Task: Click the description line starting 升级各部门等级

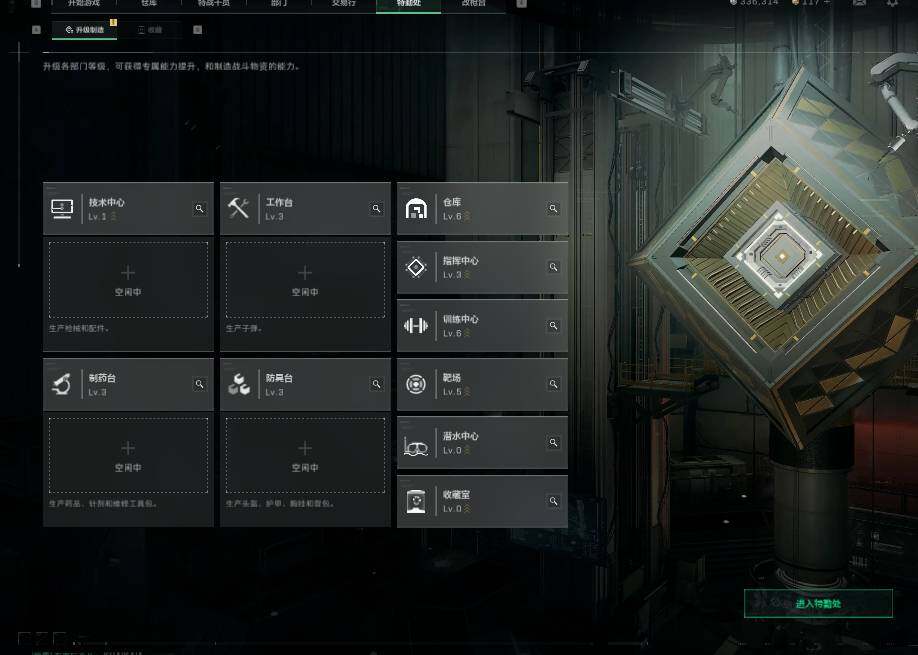Action: [x=172, y=66]
